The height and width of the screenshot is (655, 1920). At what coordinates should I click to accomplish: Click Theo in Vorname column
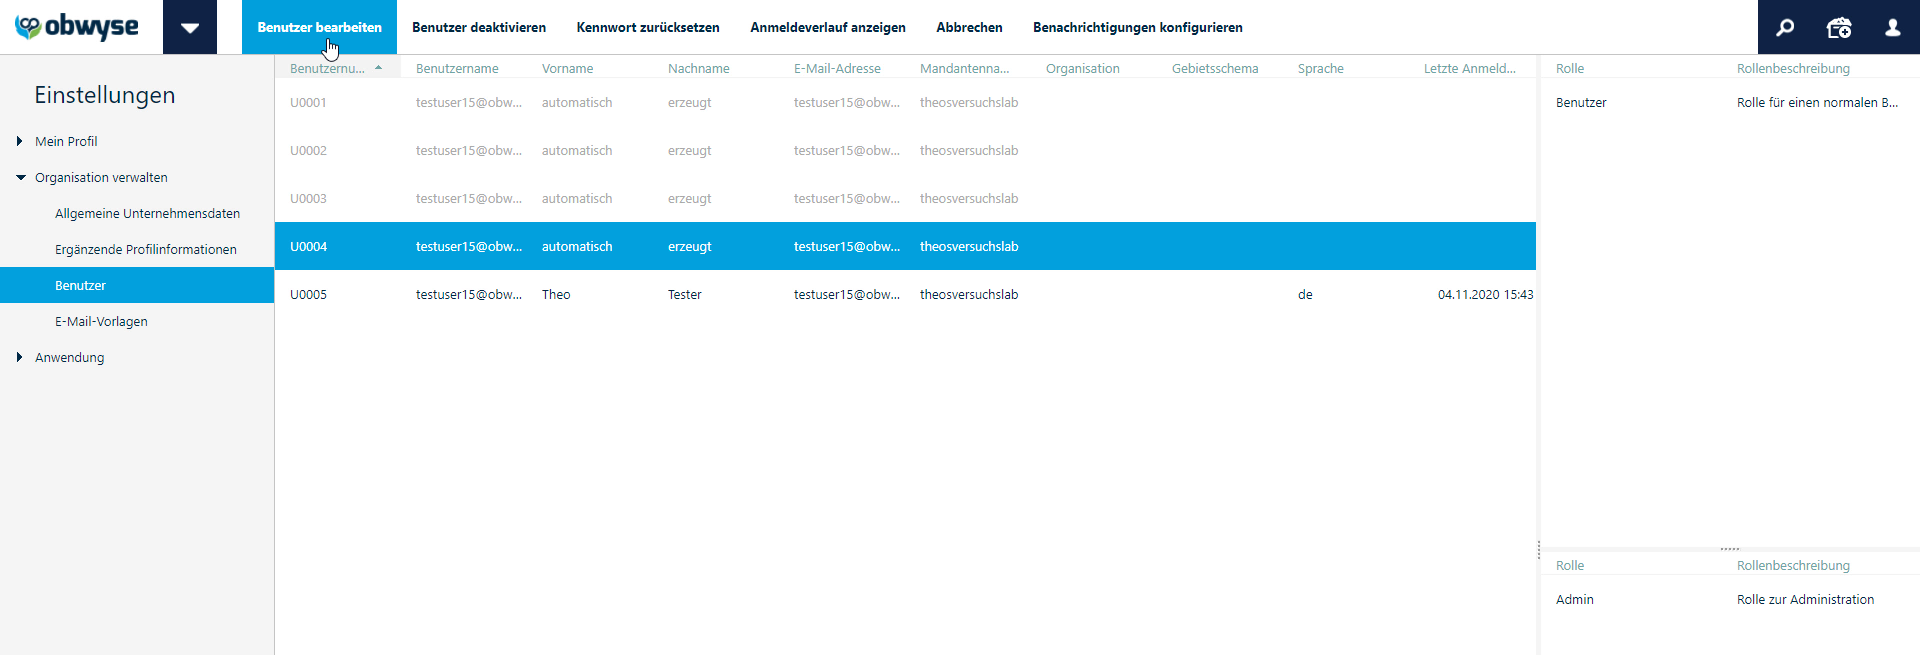(556, 294)
